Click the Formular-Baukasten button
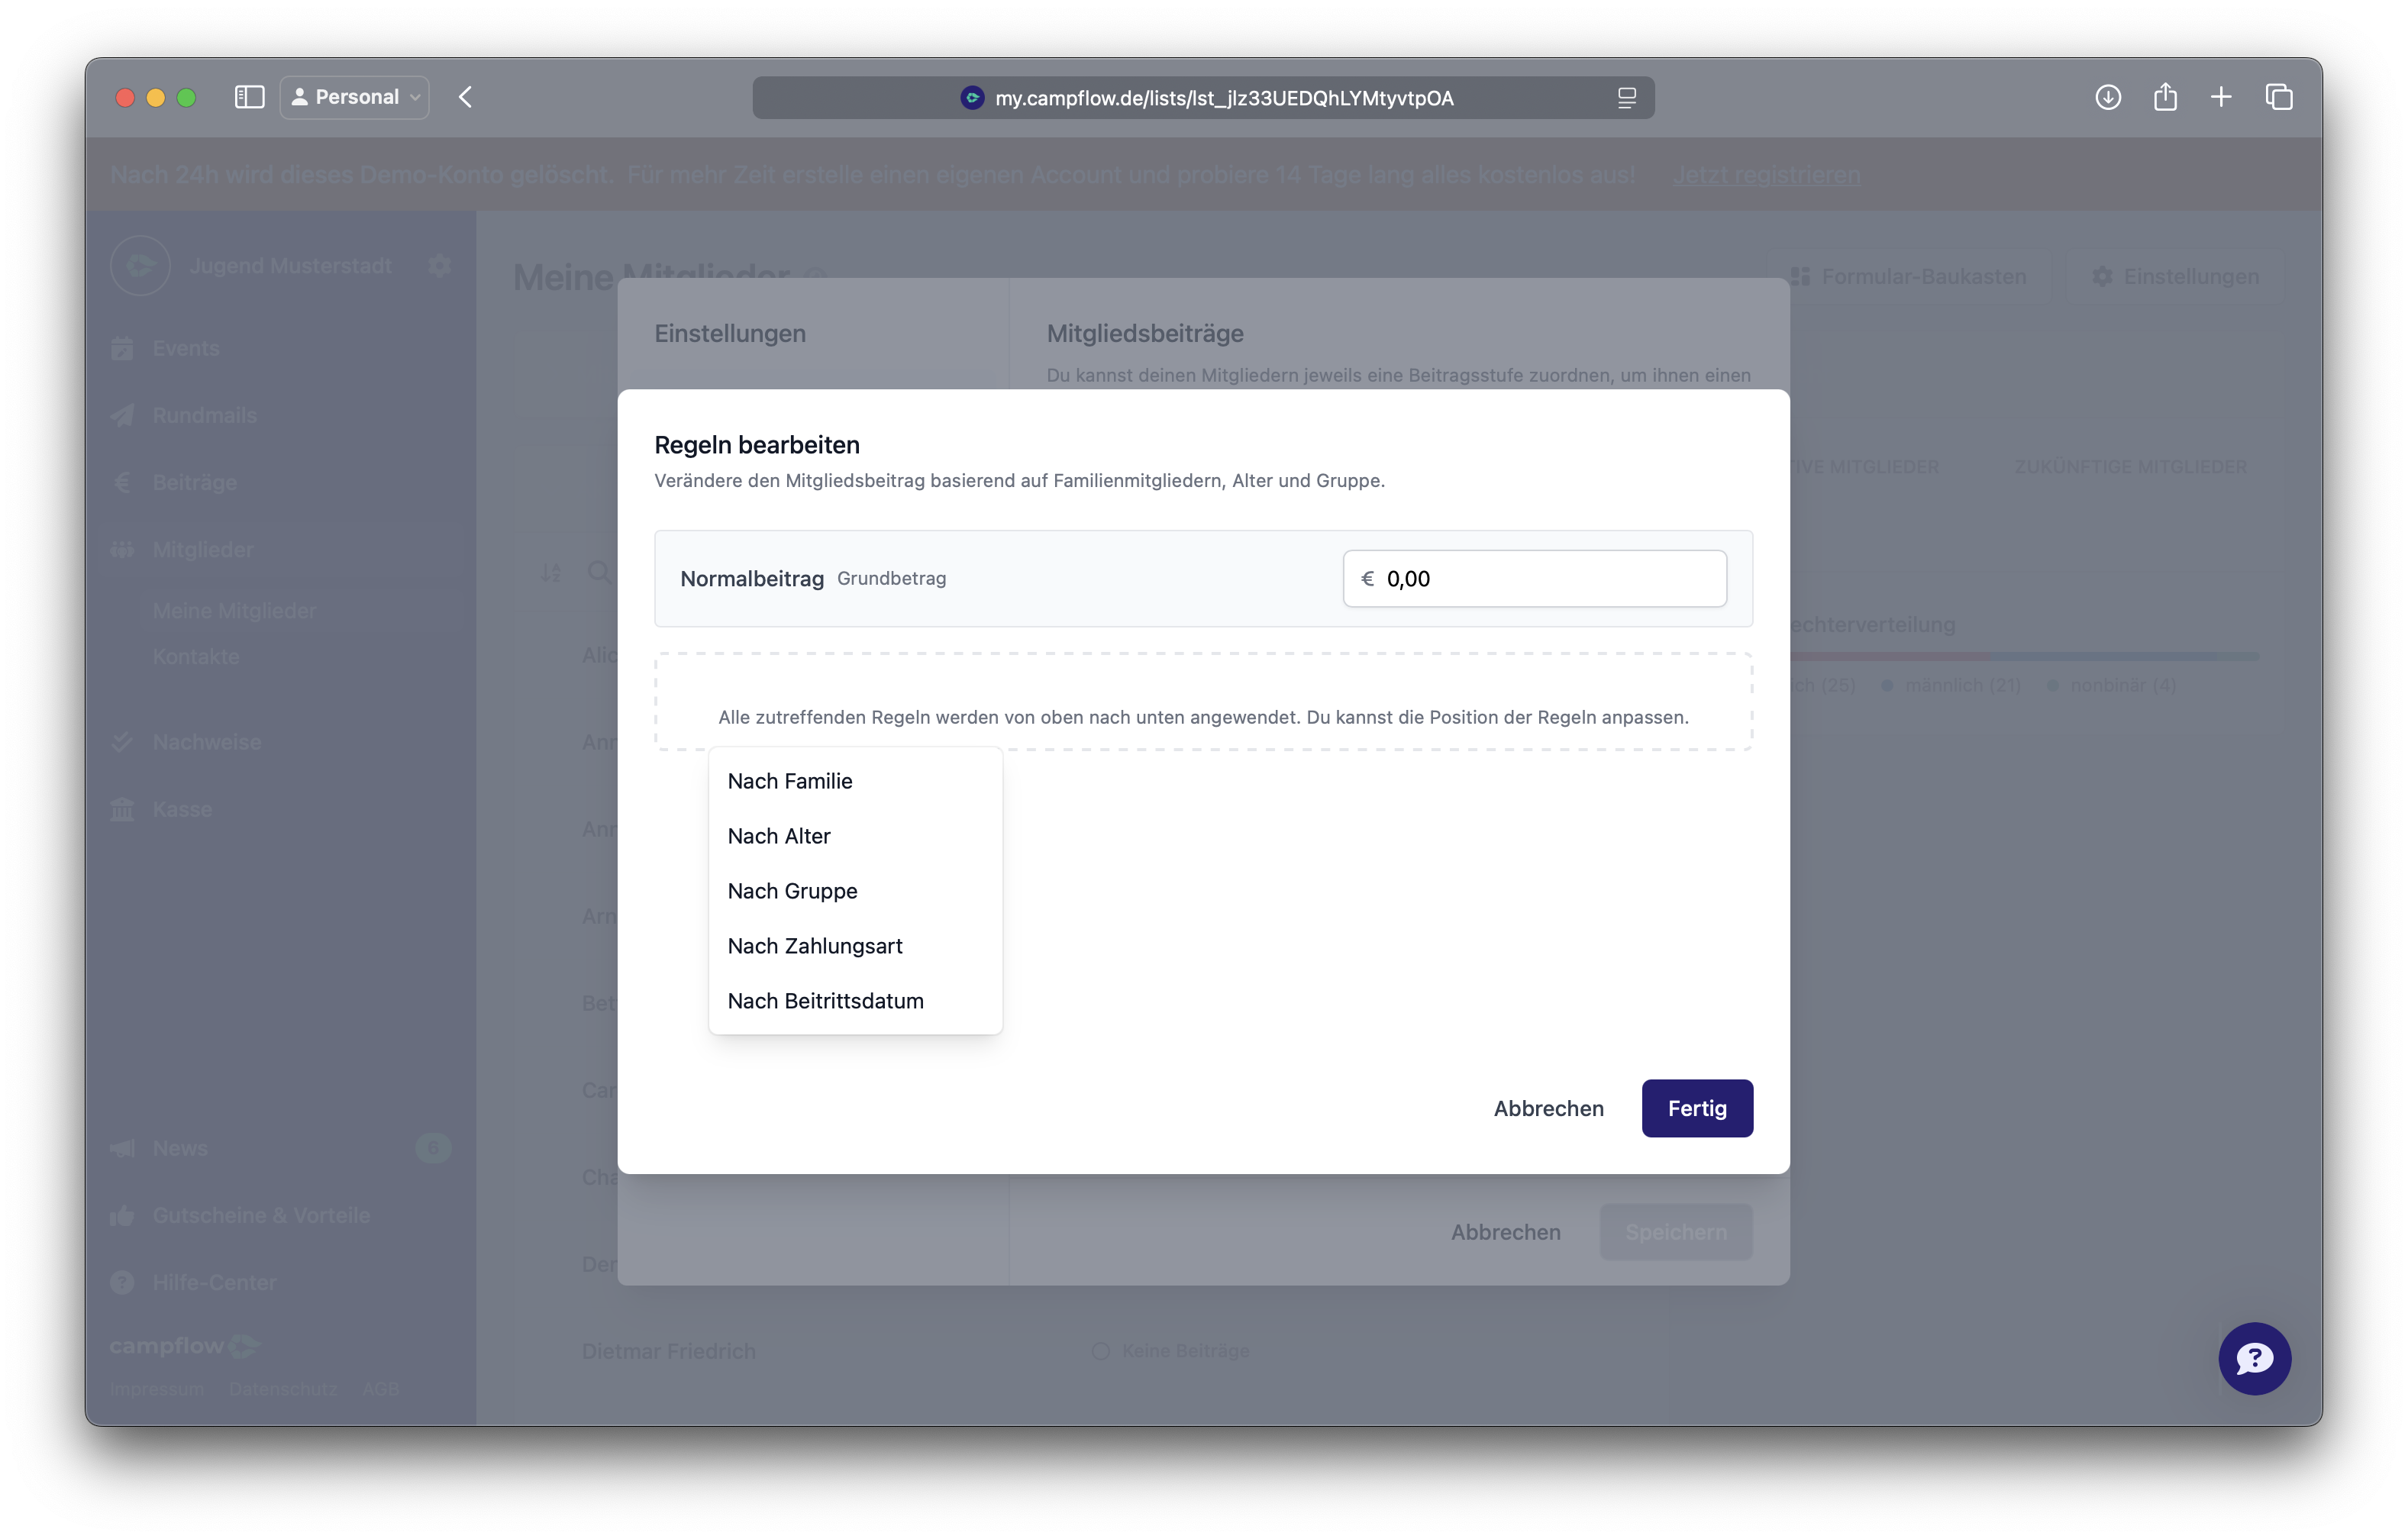The width and height of the screenshot is (2408, 1539). 1910,277
